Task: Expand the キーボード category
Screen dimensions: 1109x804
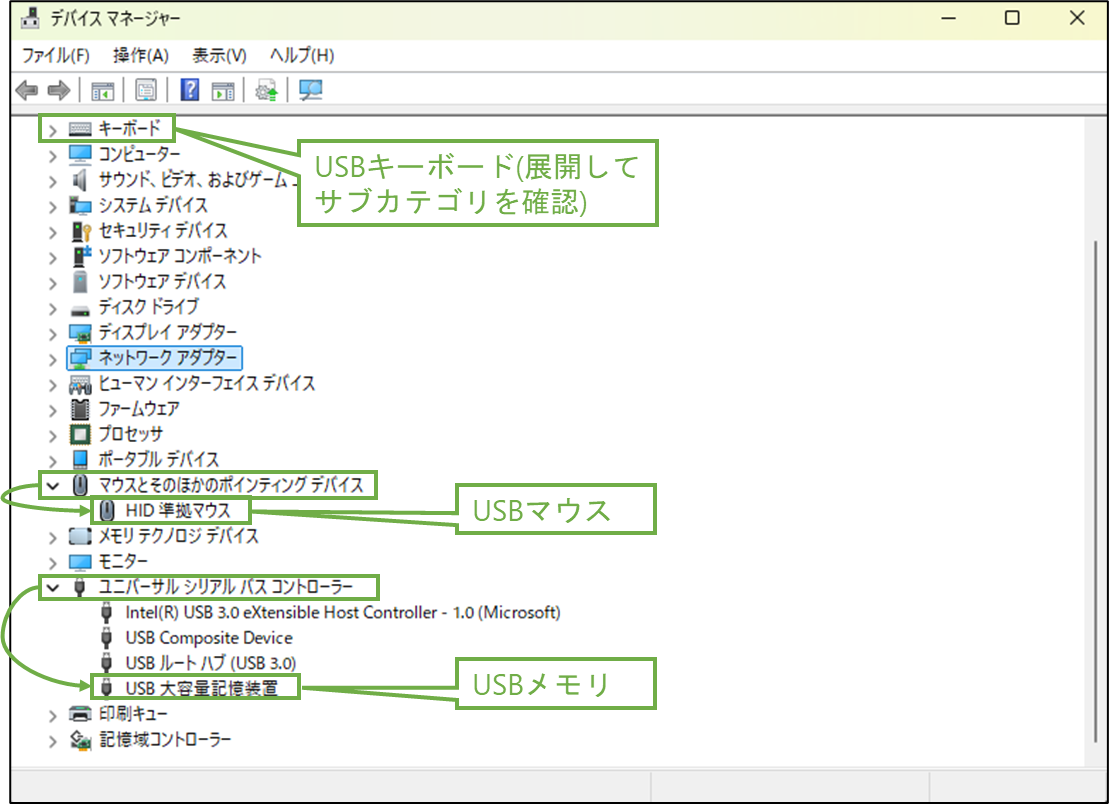Action: 52,128
